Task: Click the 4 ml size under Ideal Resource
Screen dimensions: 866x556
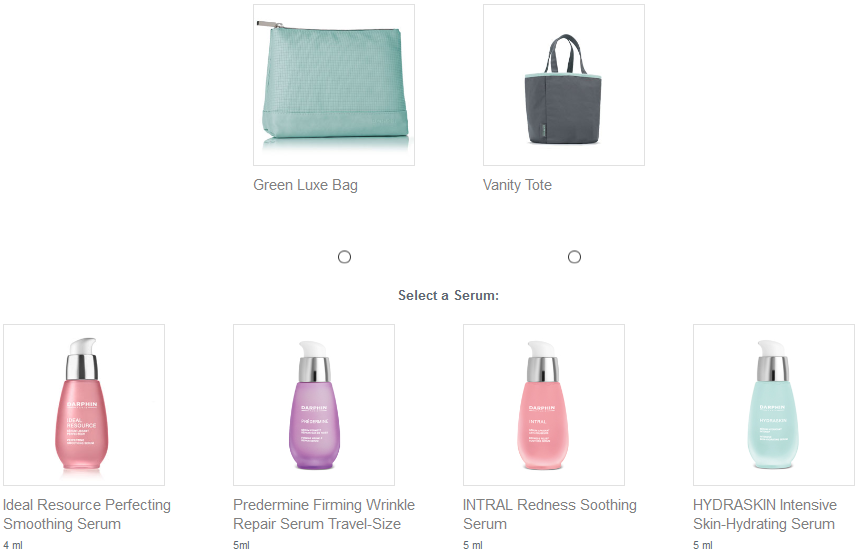Action: pyautogui.click(x=13, y=545)
